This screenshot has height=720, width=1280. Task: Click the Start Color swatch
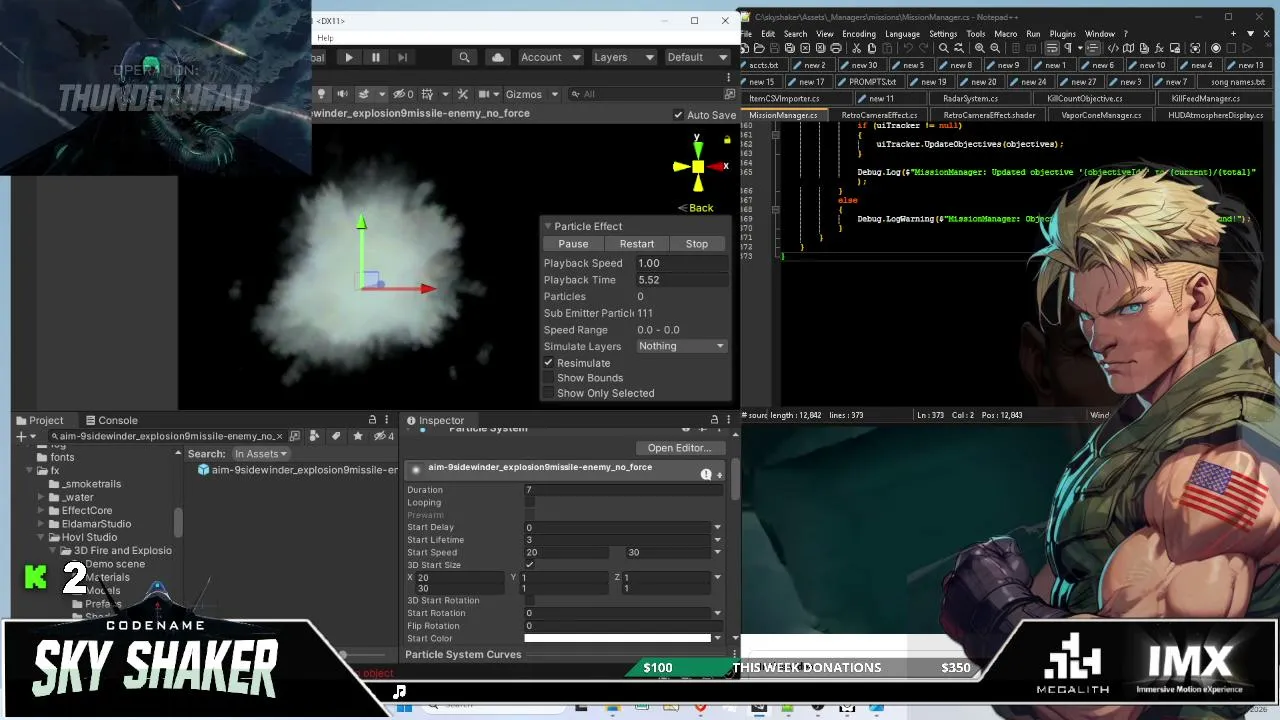pos(617,639)
